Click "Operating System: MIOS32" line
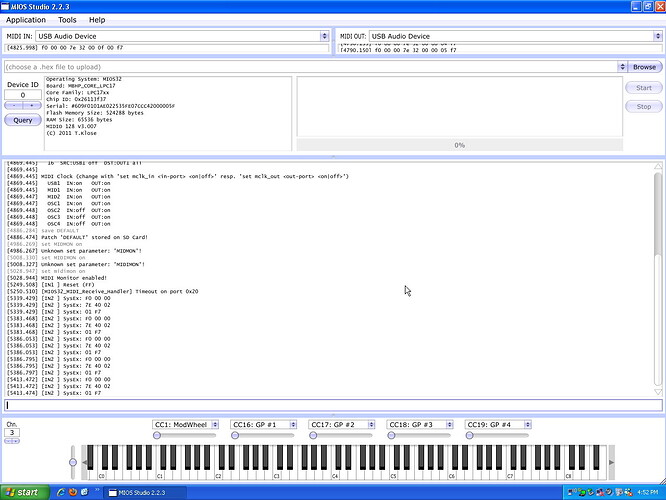666x500 pixels. (x=84, y=79)
